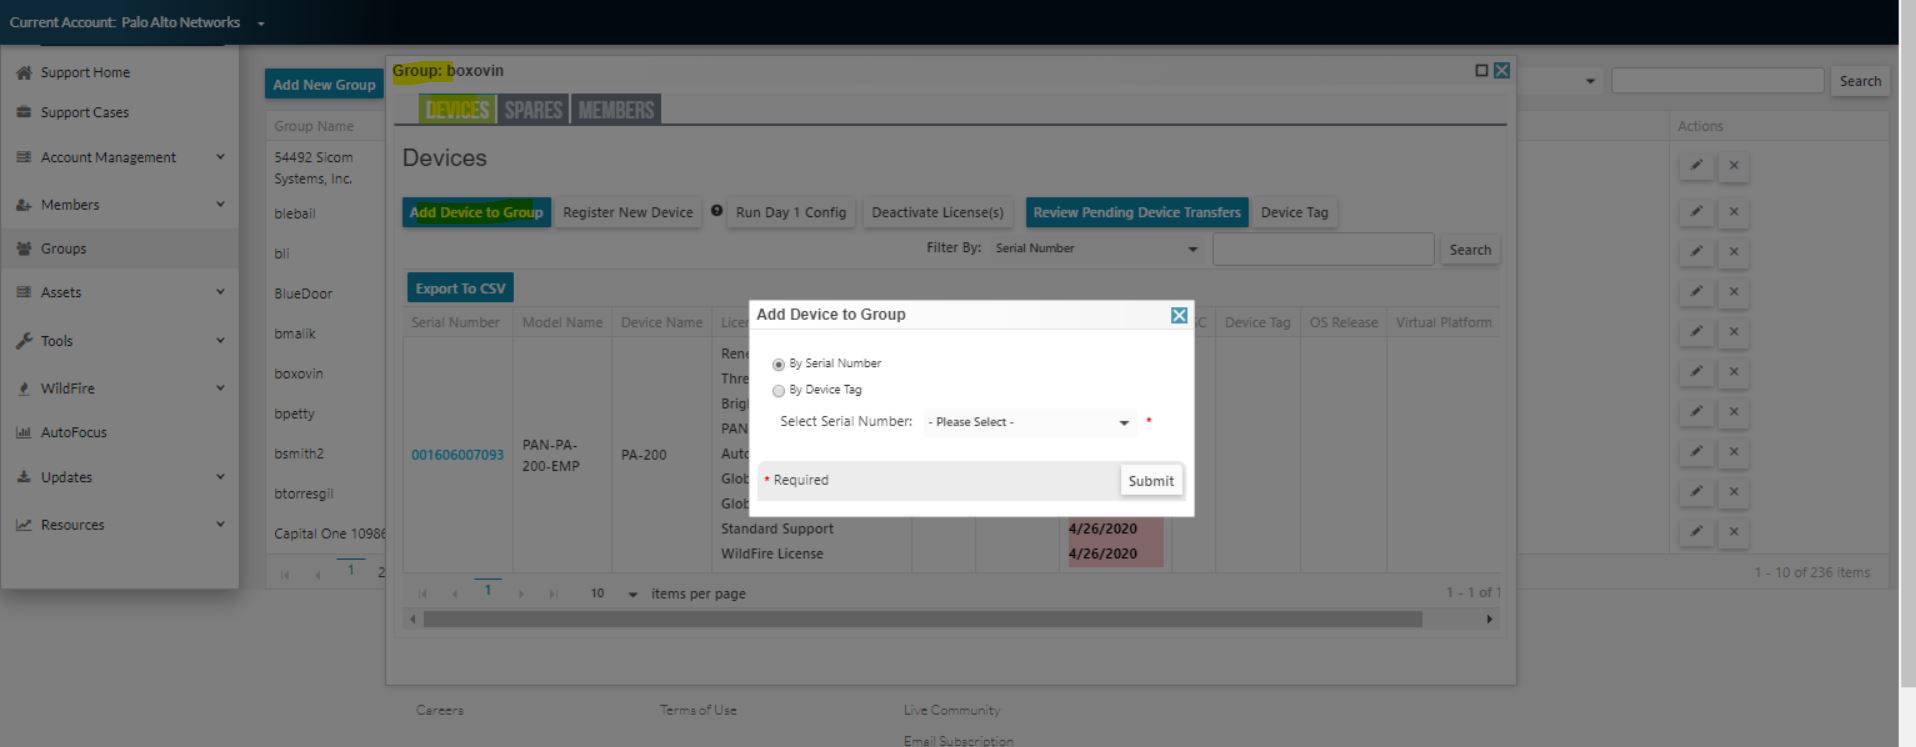Click the groups search input field
Screen dimensions: 1916x747
[1717, 81]
